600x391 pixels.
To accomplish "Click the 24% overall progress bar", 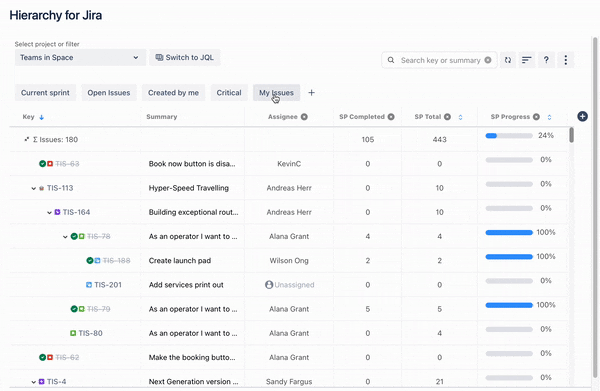I will pos(509,136).
